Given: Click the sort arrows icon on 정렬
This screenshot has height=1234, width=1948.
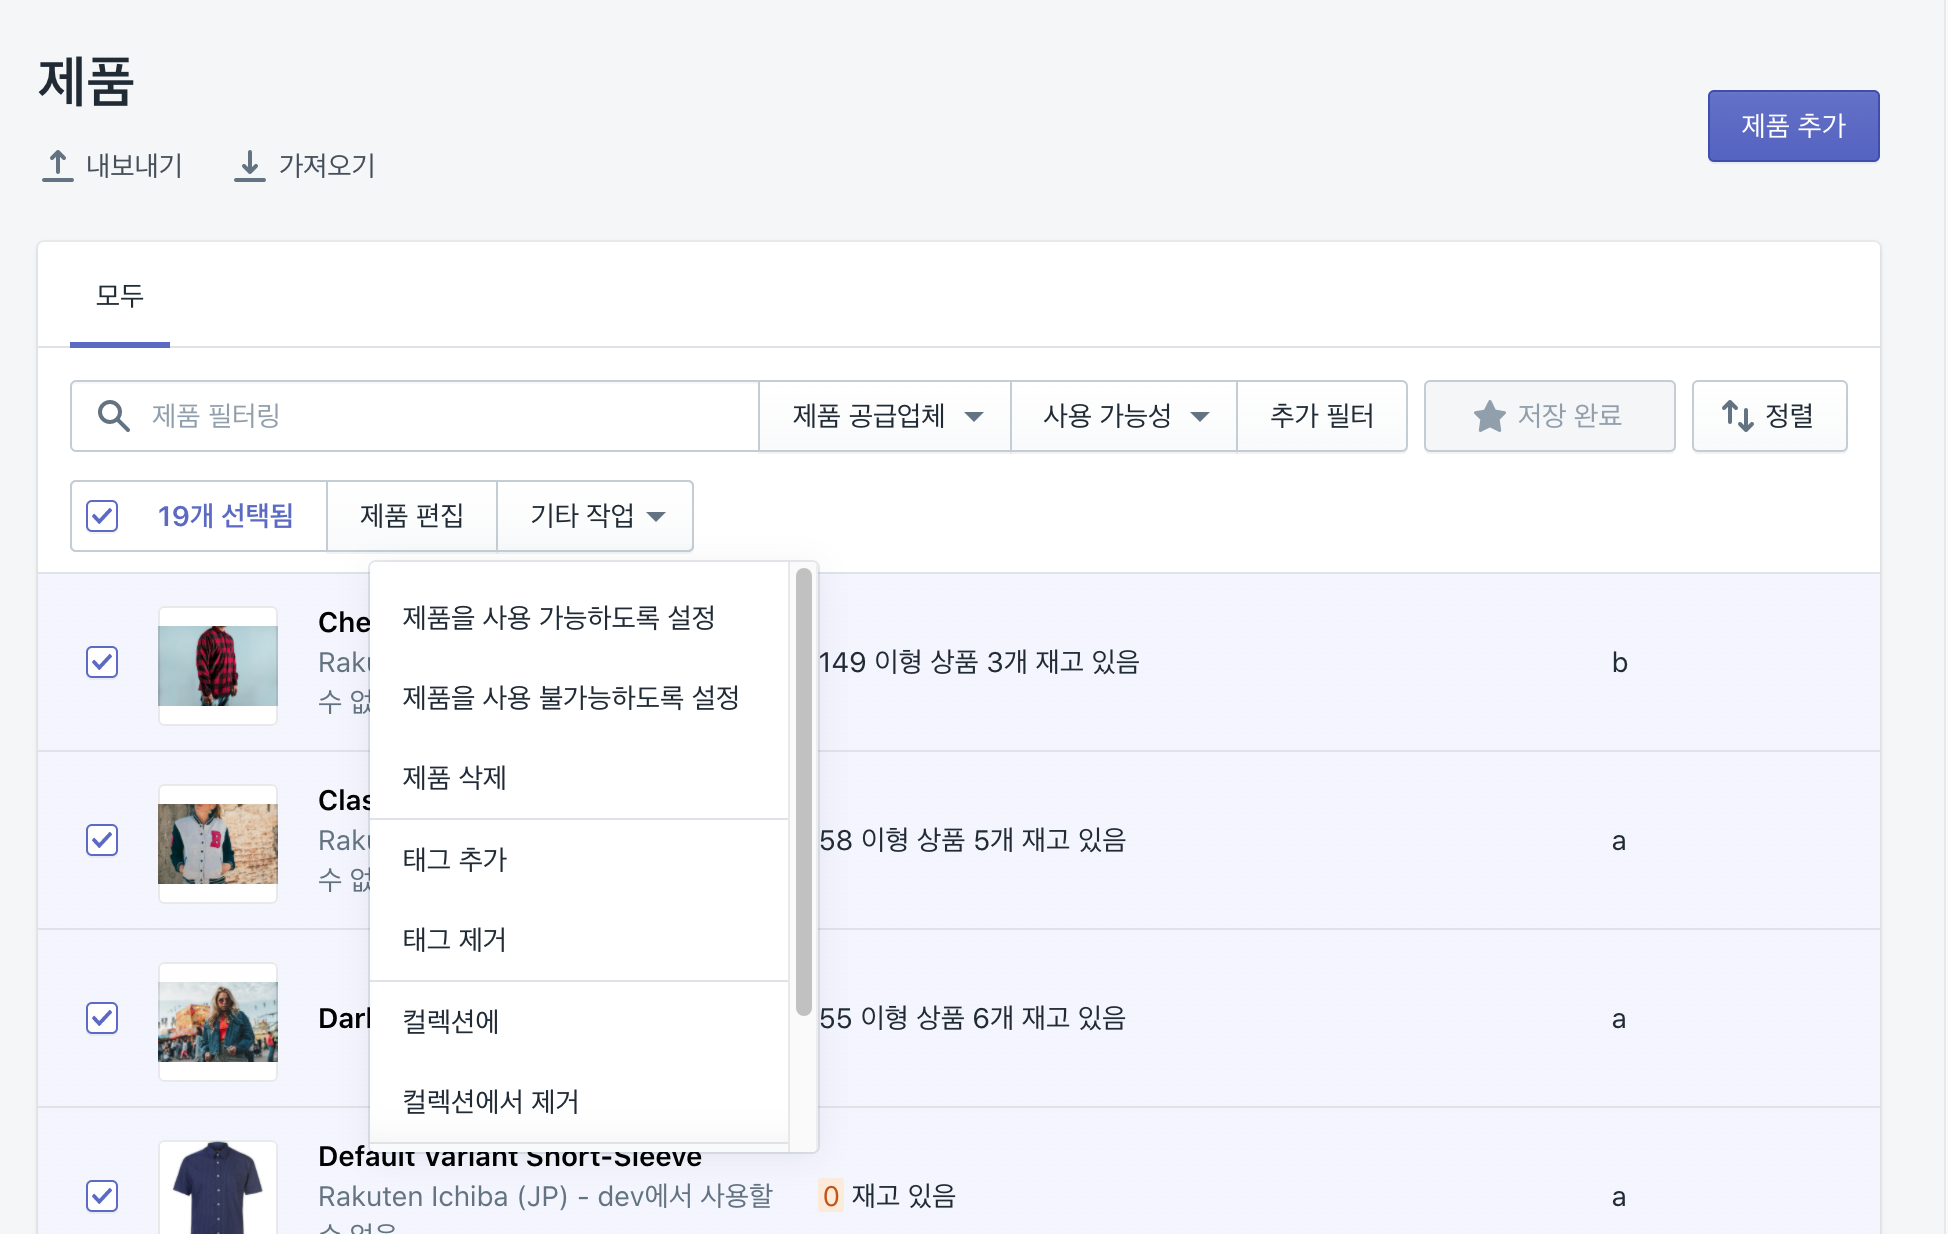Looking at the screenshot, I should [x=1737, y=416].
